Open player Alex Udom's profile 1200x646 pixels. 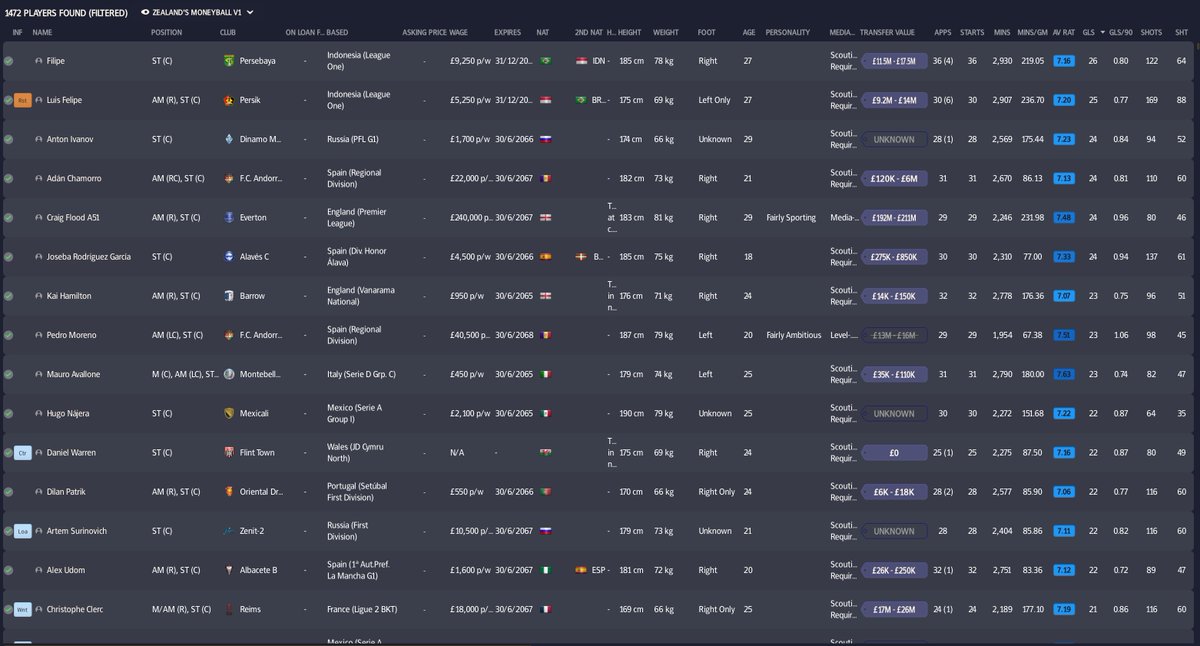tap(65, 569)
